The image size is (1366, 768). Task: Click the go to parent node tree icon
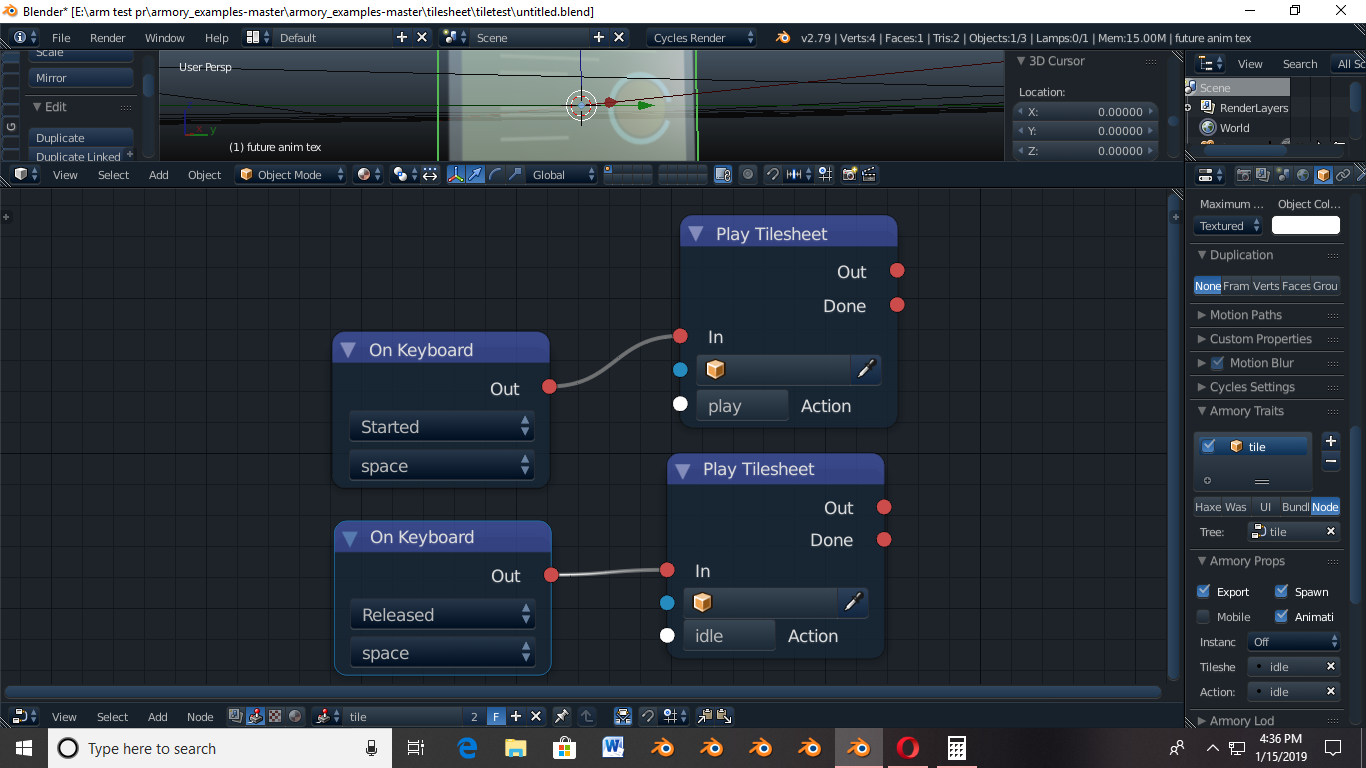(x=587, y=716)
